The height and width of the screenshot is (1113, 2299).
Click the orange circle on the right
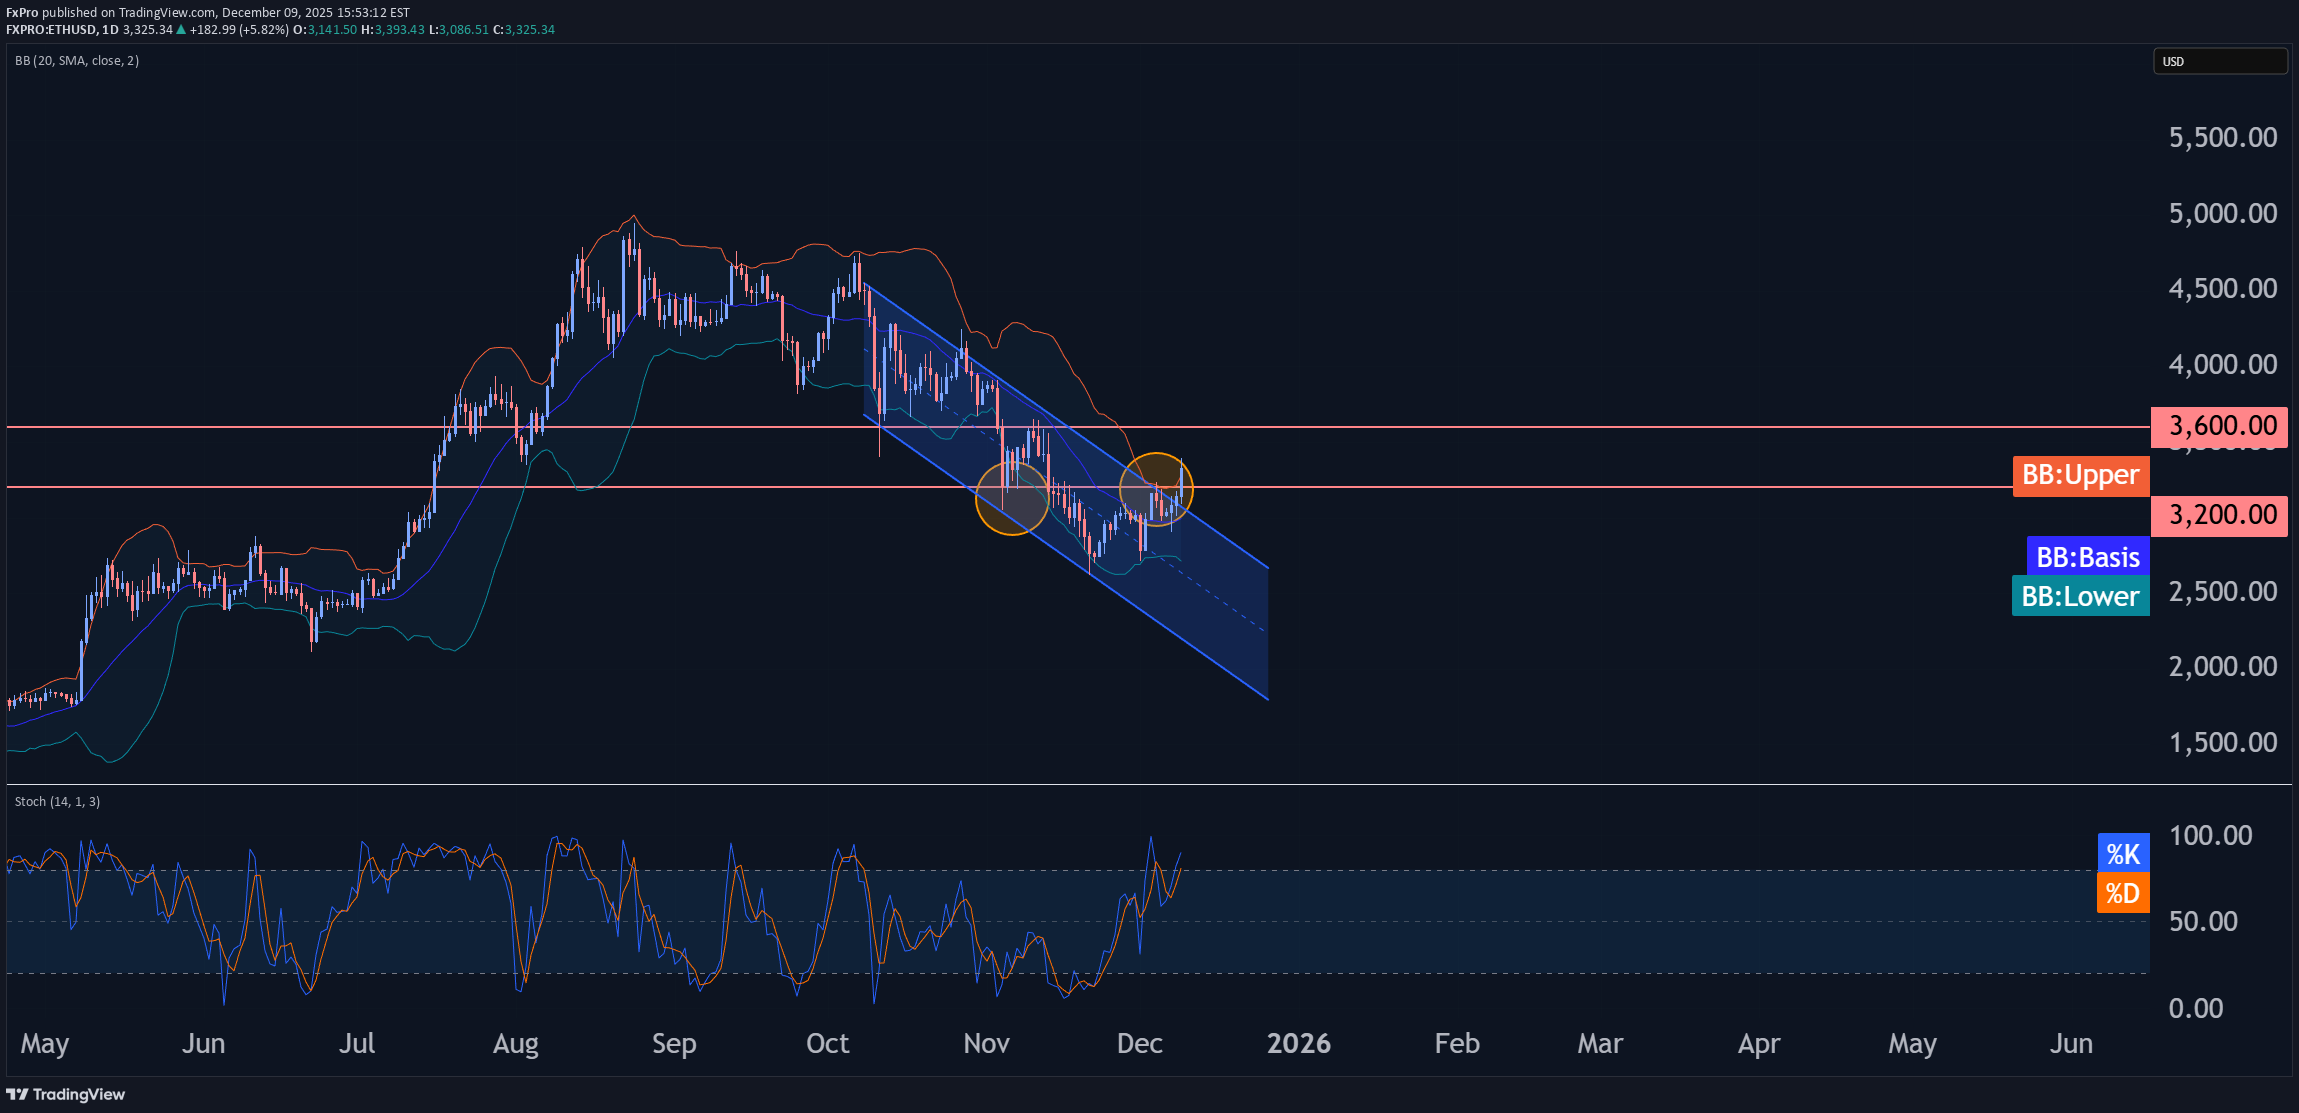coord(1156,489)
